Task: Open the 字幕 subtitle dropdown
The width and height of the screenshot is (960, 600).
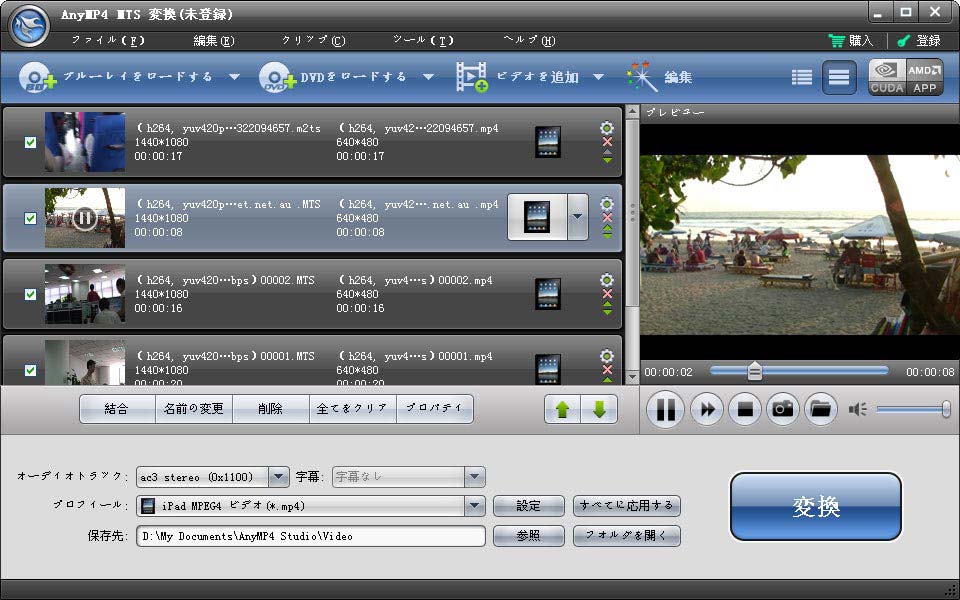Action: [x=474, y=476]
